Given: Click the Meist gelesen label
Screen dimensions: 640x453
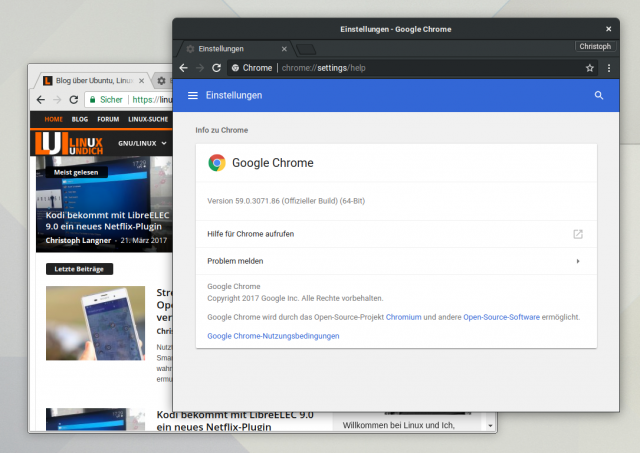Looking at the screenshot, I should click(x=76, y=172).
